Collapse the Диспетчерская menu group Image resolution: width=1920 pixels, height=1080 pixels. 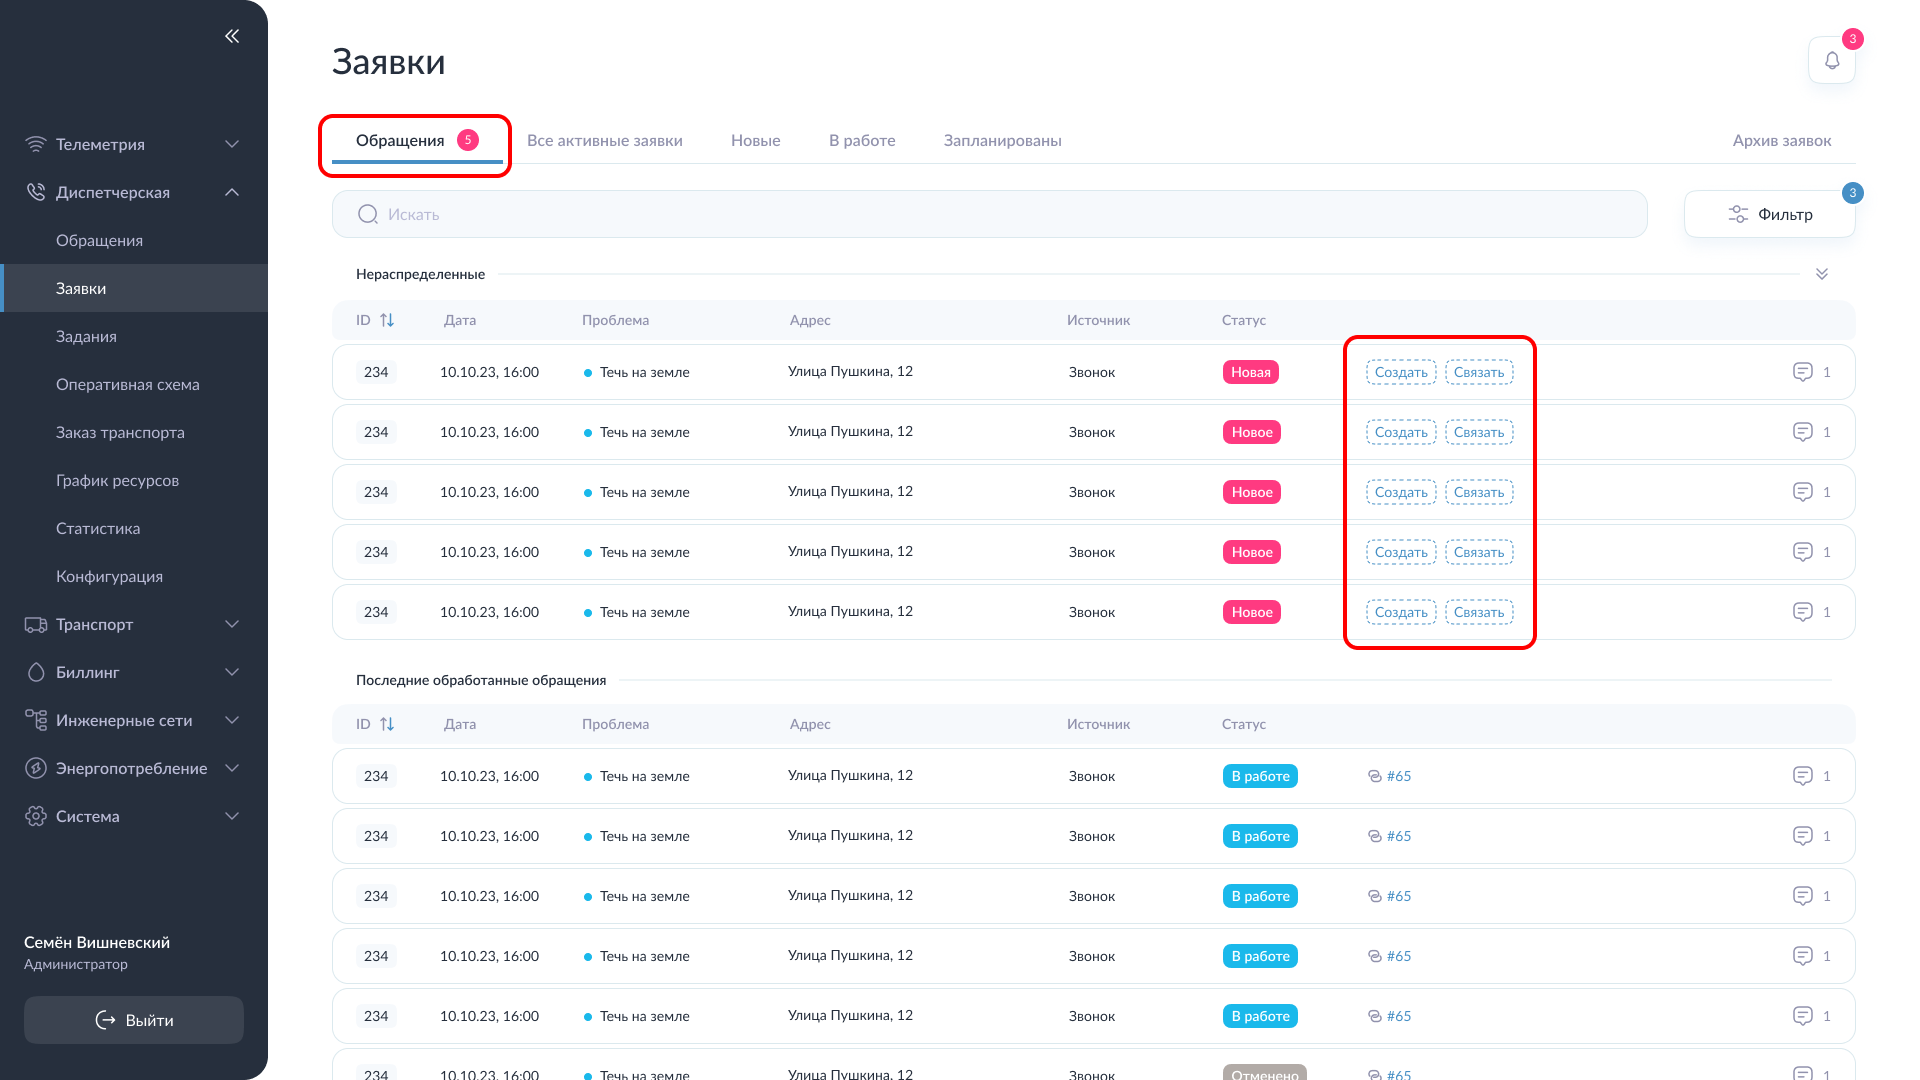[232, 192]
